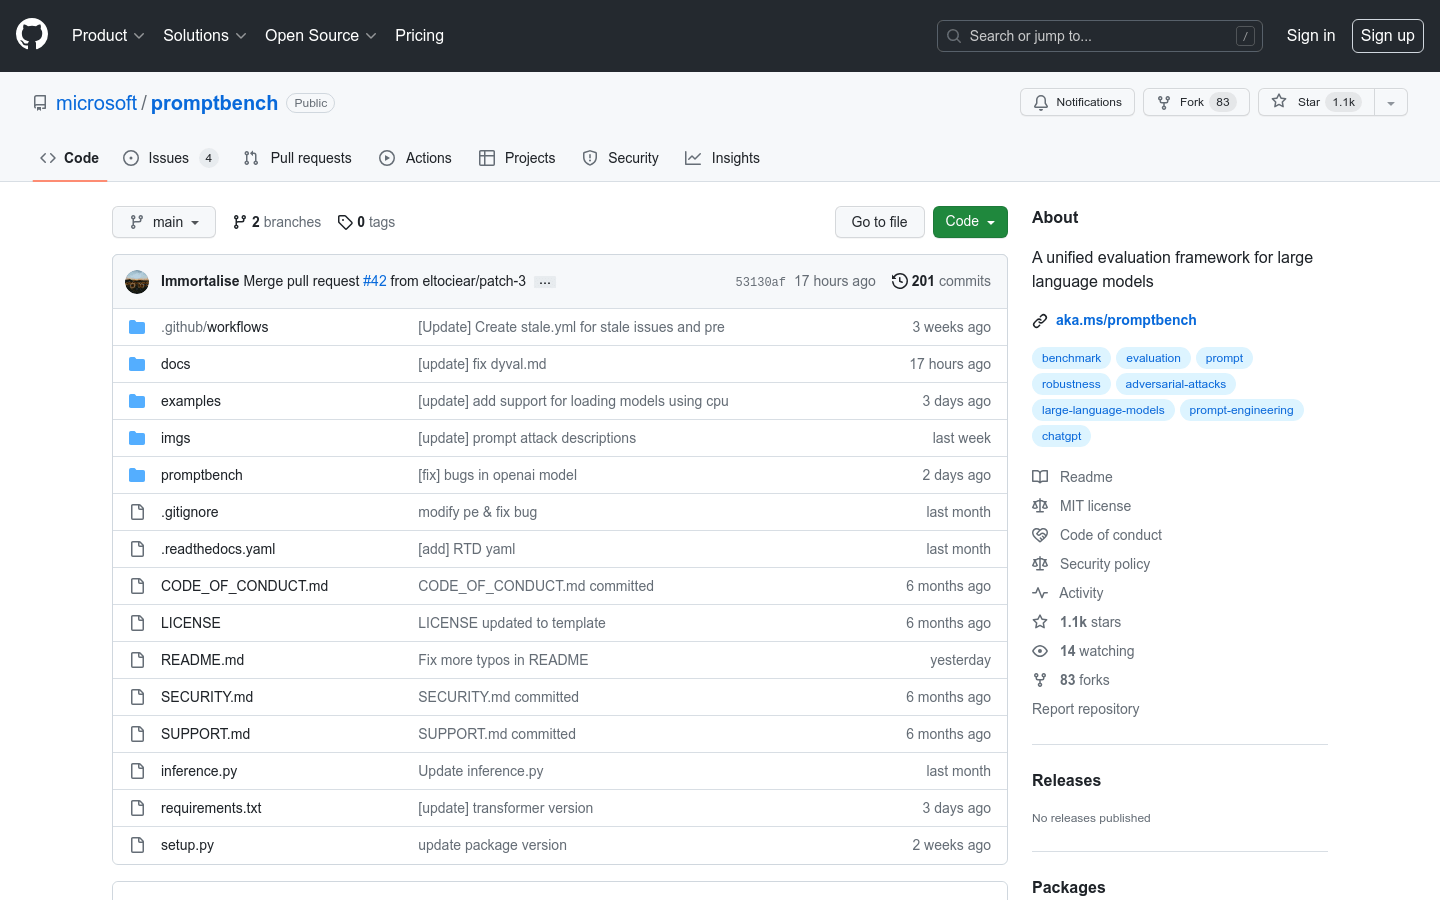Viewport: 1440px width, 900px height.
Task: Switch to the Pull requests tab
Action: tap(297, 157)
